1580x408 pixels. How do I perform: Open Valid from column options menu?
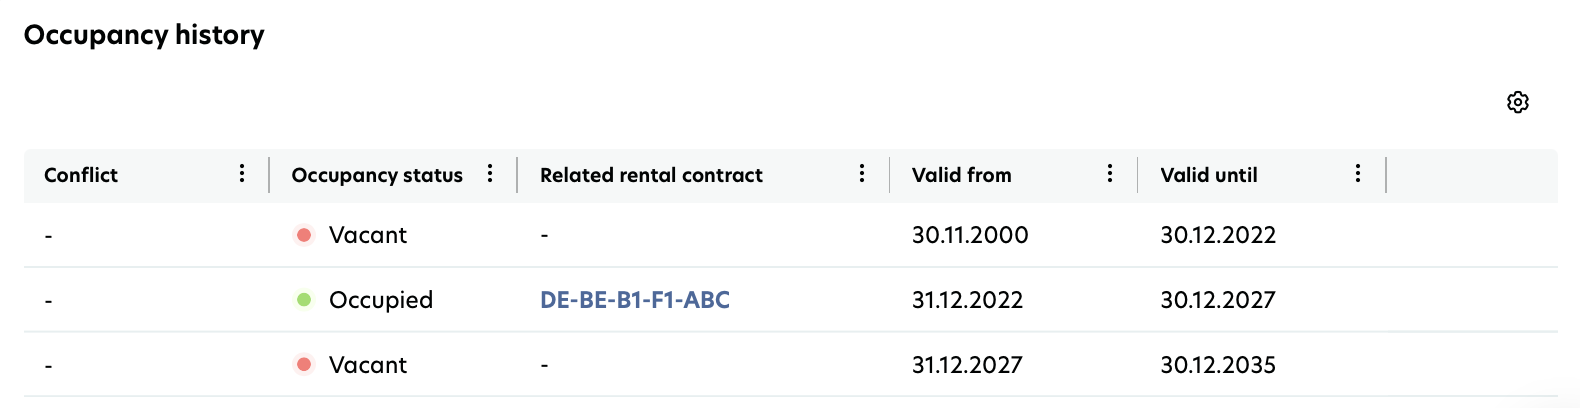click(x=1110, y=174)
